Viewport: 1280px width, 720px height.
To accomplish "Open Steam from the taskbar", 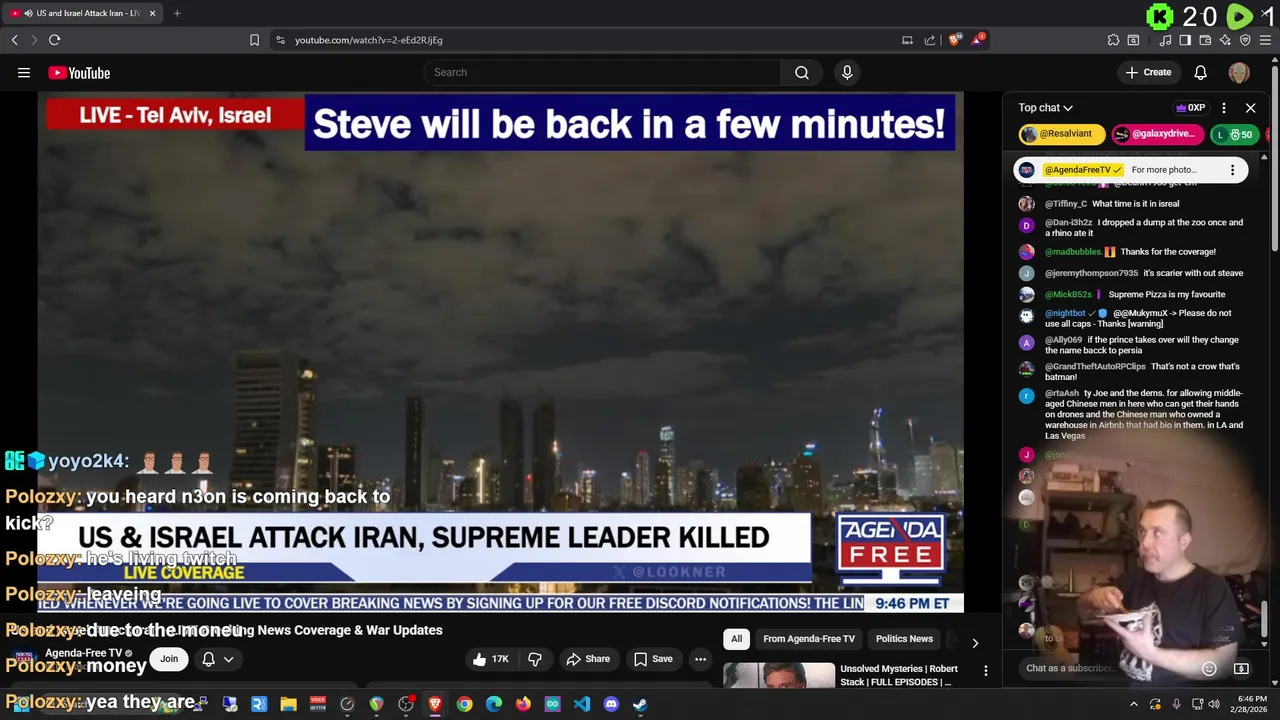I will tap(640, 704).
